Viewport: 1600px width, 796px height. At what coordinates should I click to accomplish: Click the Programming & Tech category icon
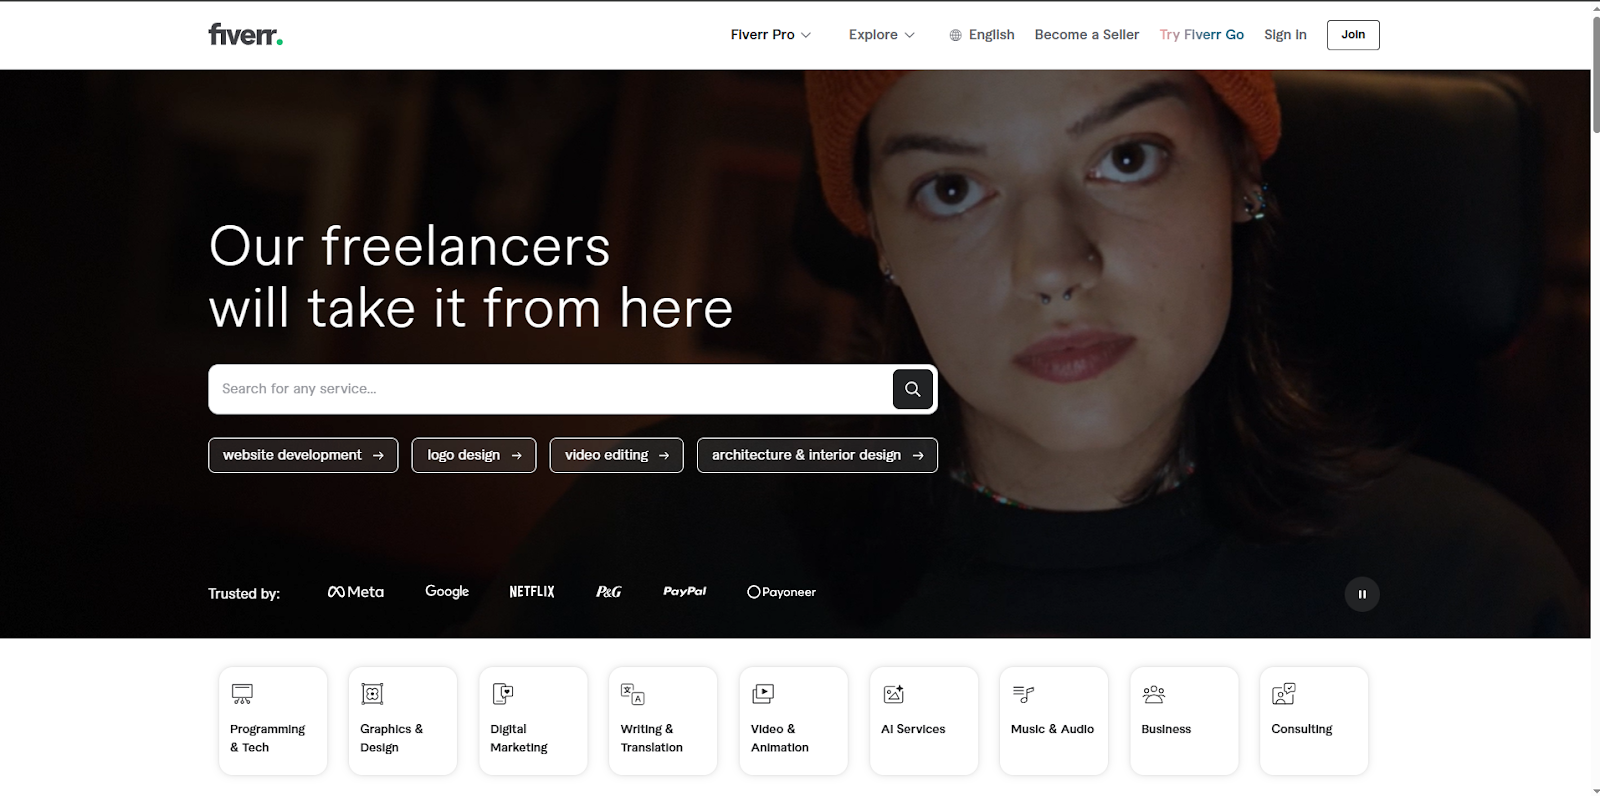click(242, 694)
